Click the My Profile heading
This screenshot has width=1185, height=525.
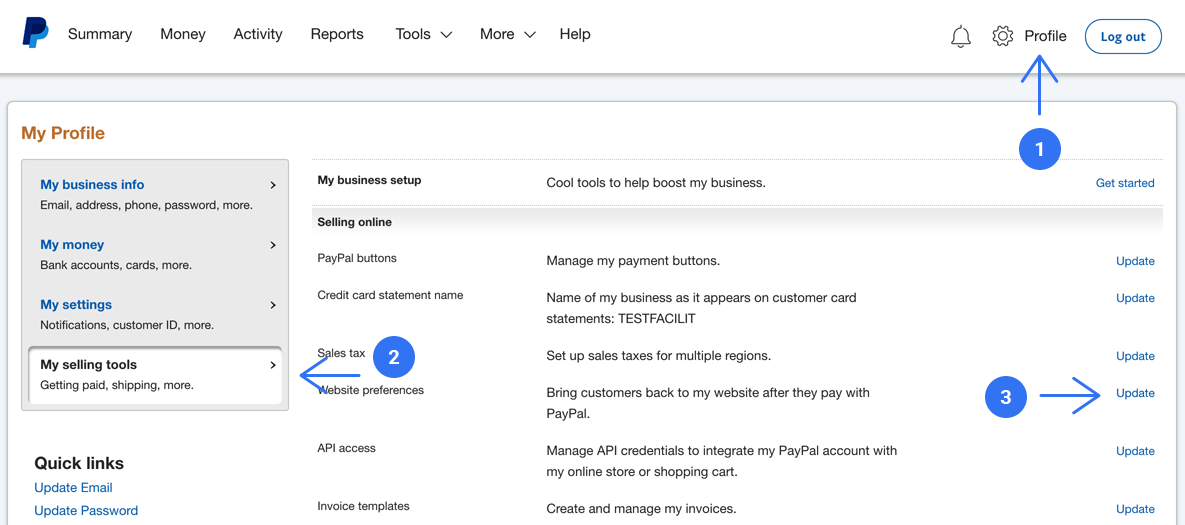click(x=63, y=134)
